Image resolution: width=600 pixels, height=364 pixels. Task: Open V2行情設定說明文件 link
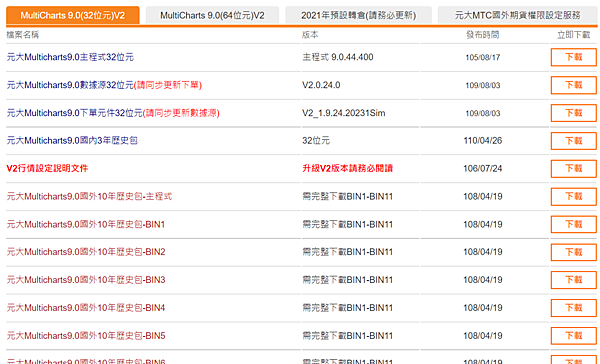[x=47, y=168]
